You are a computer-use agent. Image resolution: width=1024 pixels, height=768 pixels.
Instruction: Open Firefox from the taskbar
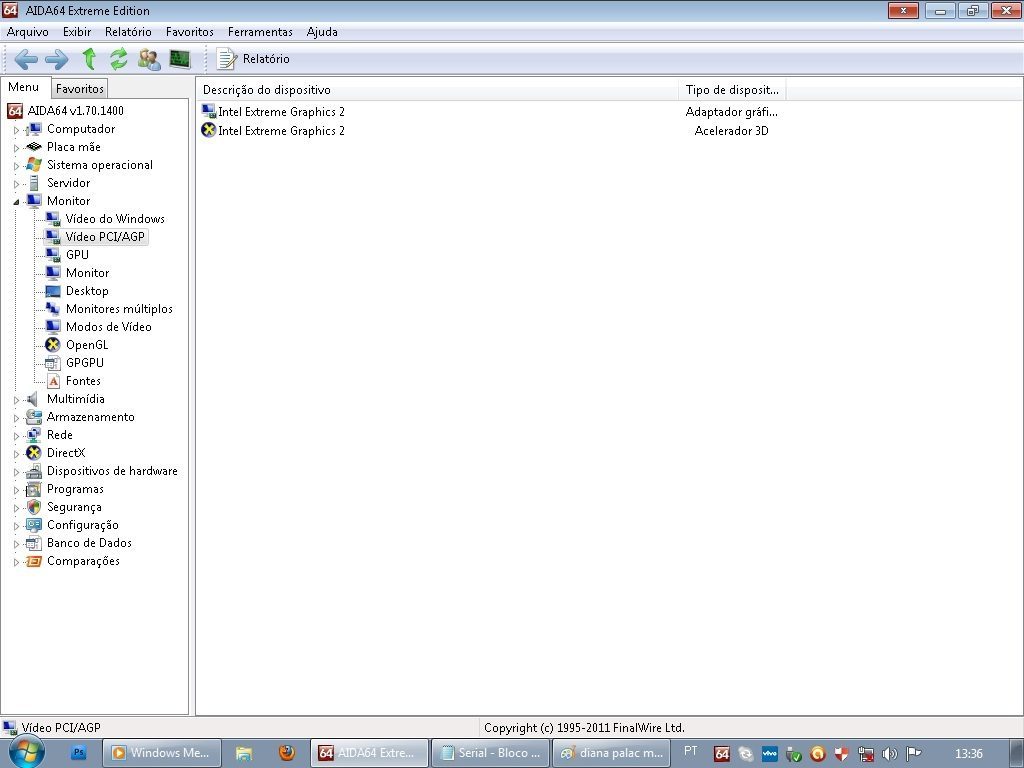pos(287,753)
